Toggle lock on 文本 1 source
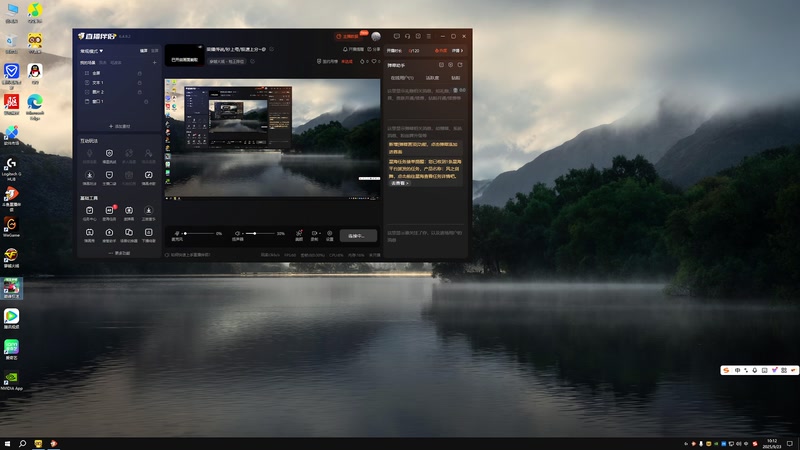 [140, 83]
